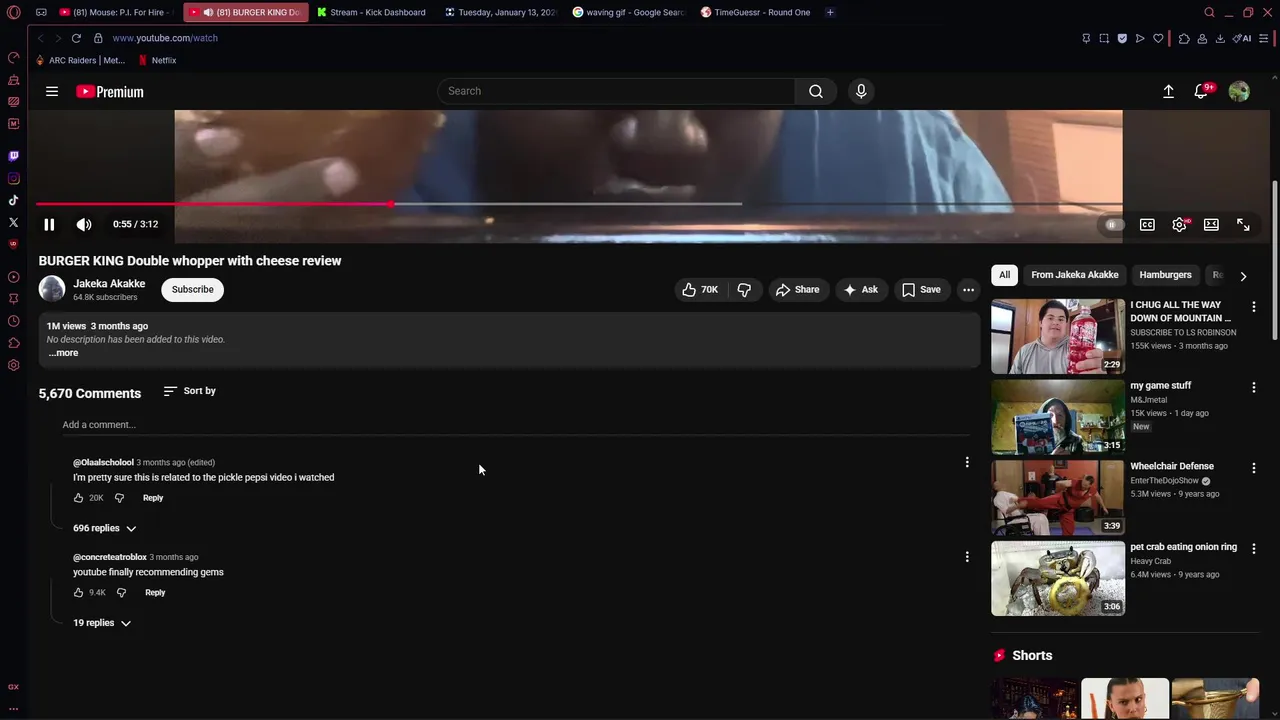1280x720 pixels.
Task: Click the YouTube search magnifier button
Action: click(816, 91)
